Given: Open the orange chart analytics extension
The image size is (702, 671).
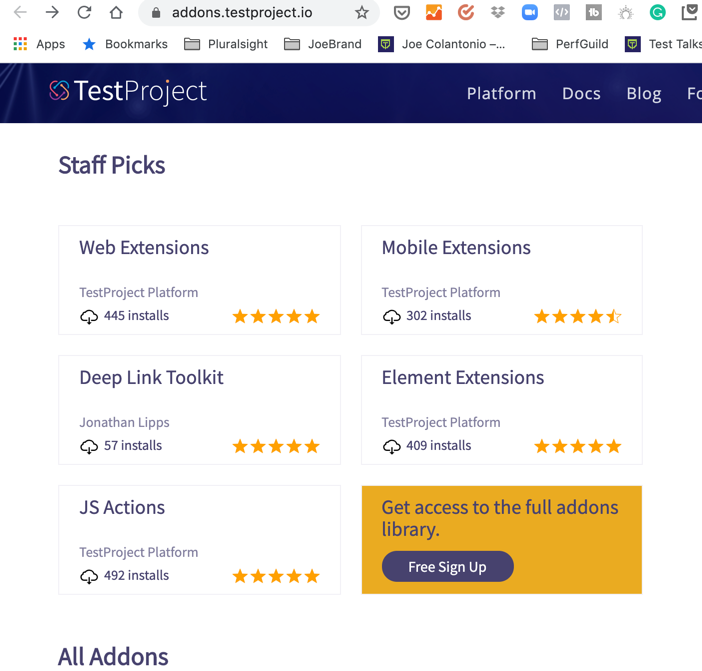Looking at the screenshot, I should (434, 13).
